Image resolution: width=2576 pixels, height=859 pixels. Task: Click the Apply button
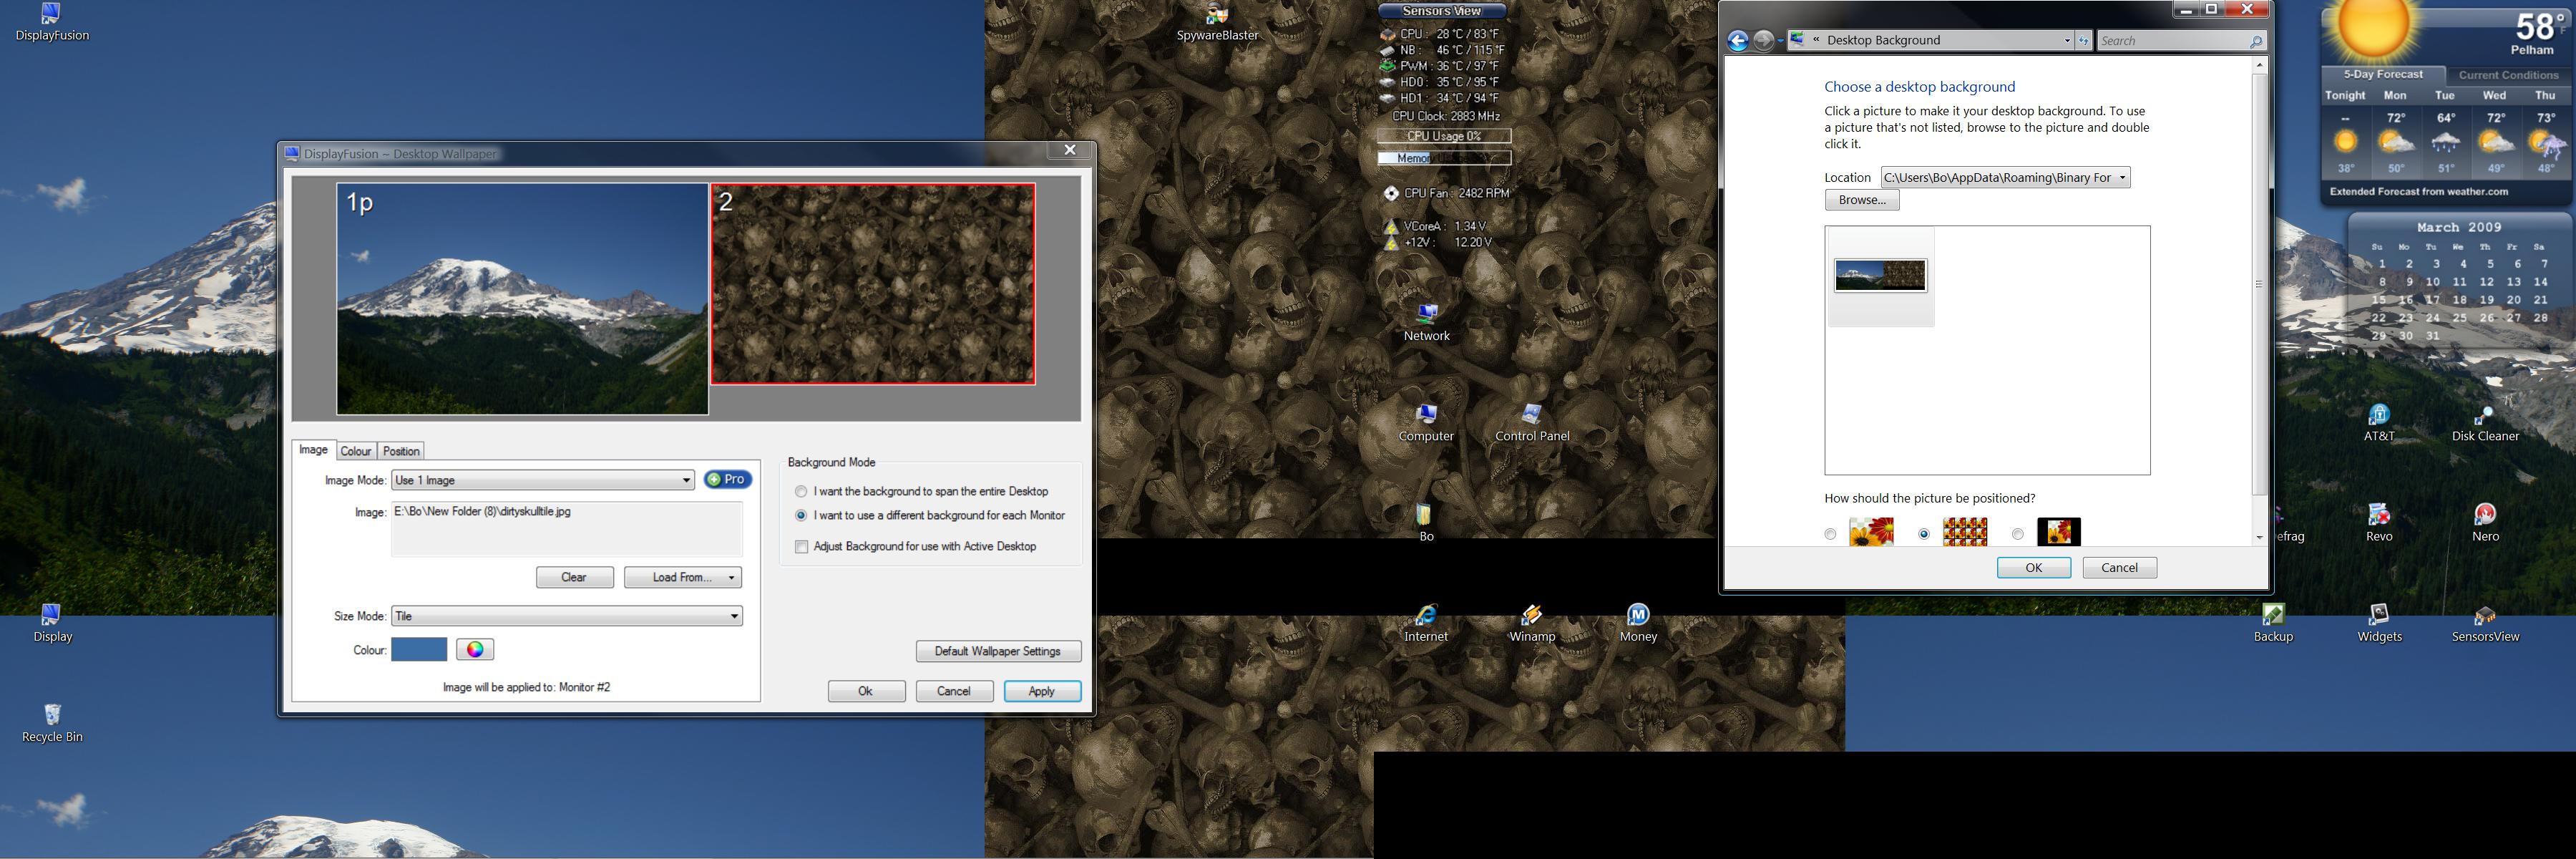click(x=1041, y=691)
